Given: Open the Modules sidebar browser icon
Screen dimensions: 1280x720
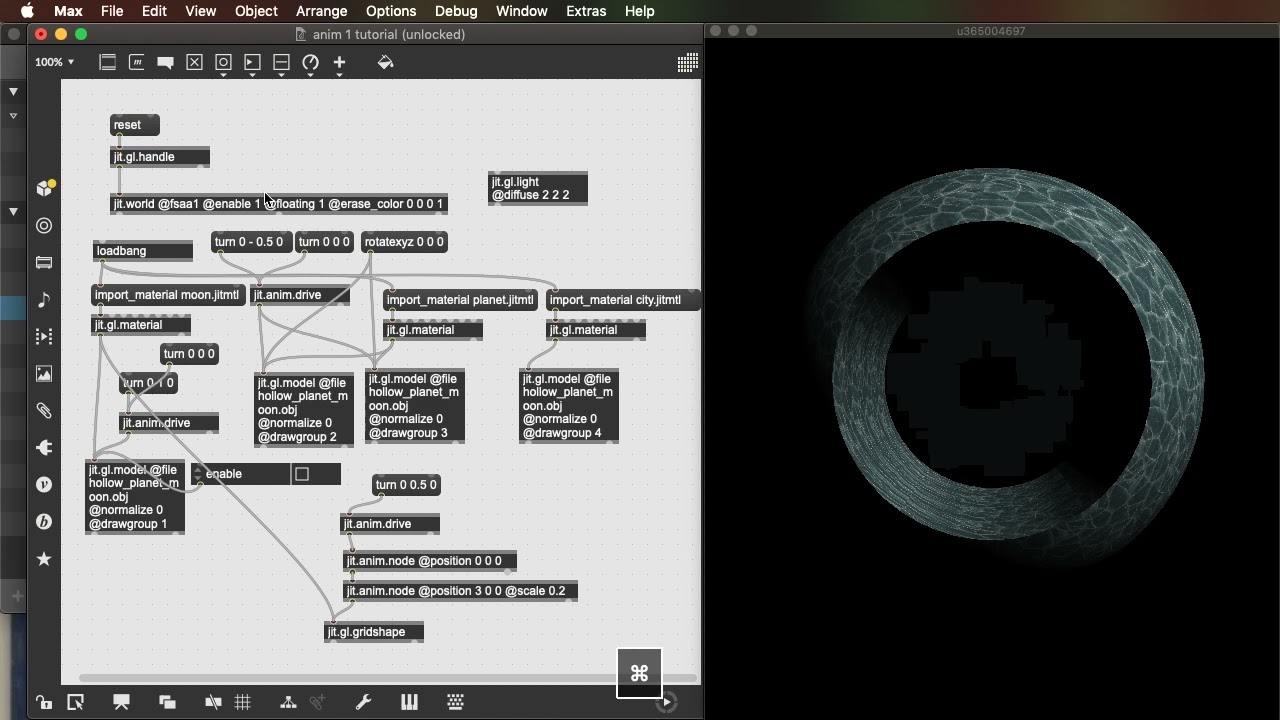Looking at the screenshot, I should 44,262.
